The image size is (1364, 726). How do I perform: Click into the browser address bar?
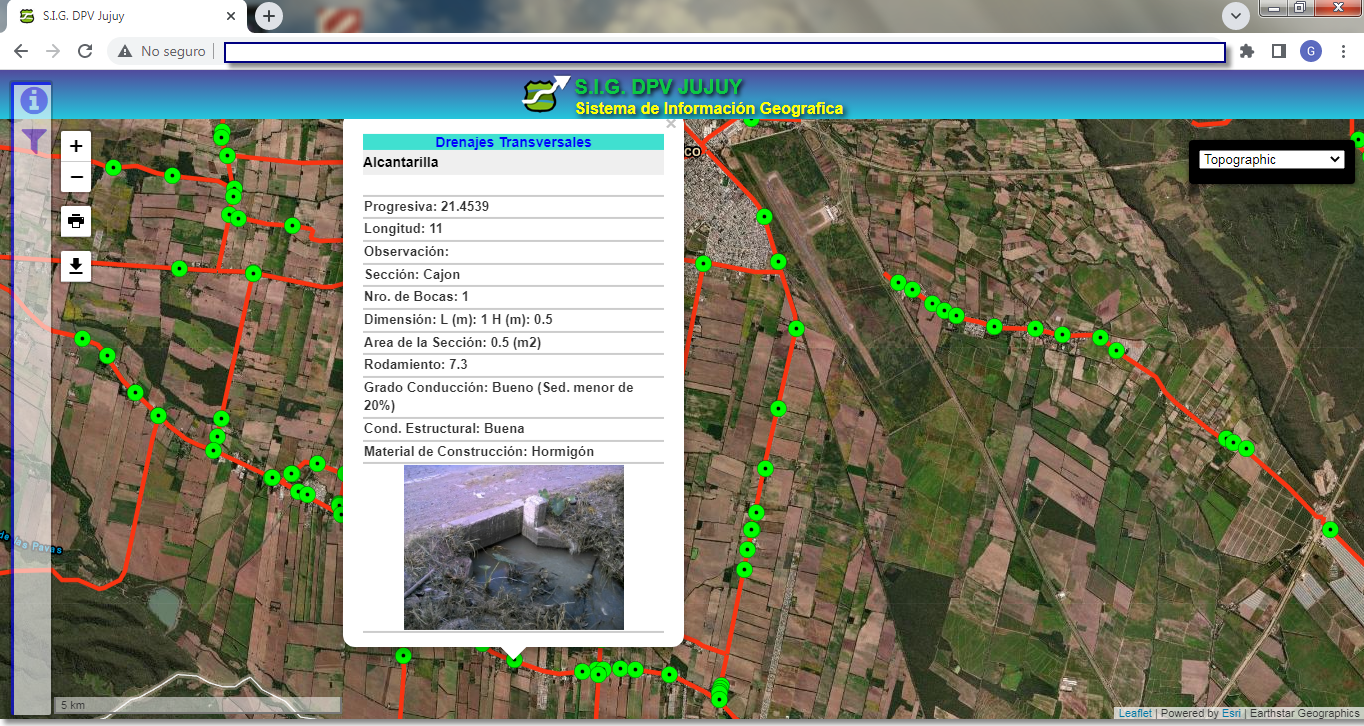724,52
